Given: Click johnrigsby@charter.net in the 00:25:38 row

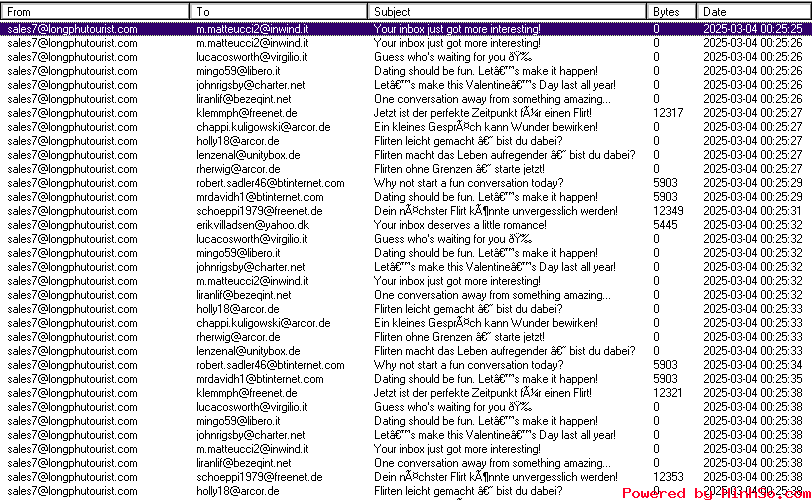Looking at the screenshot, I should click(251, 434).
